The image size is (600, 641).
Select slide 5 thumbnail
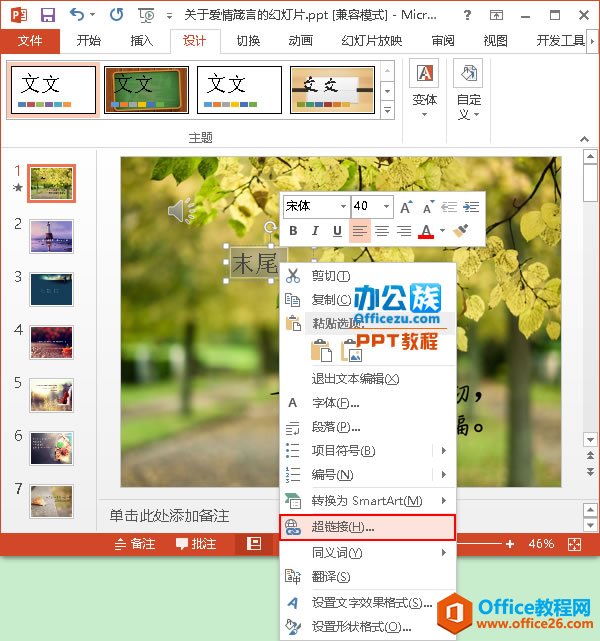coord(51,395)
